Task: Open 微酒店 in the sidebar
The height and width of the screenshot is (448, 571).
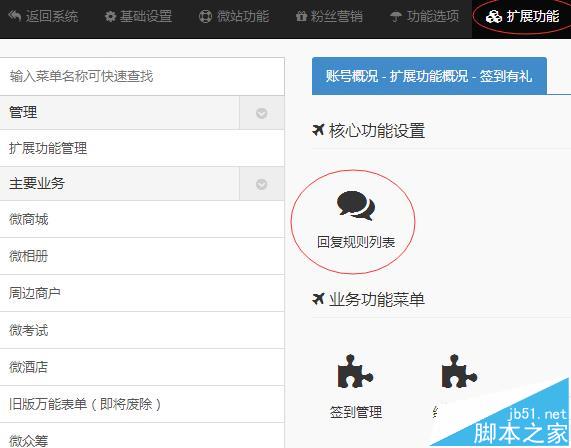Action: tap(142, 367)
